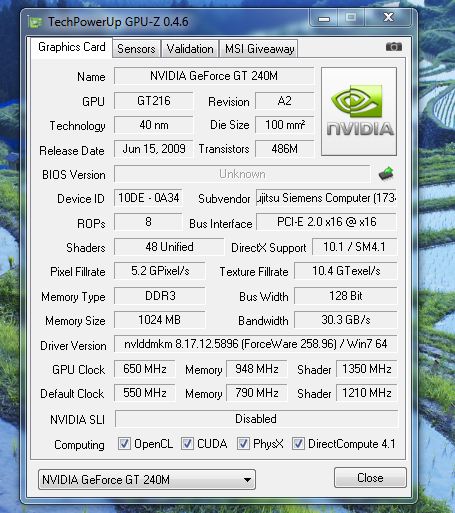455x513 pixels.
Task: Click the Driver Version field nvlddmkm 8.17.12.5896
Action: click(256, 344)
